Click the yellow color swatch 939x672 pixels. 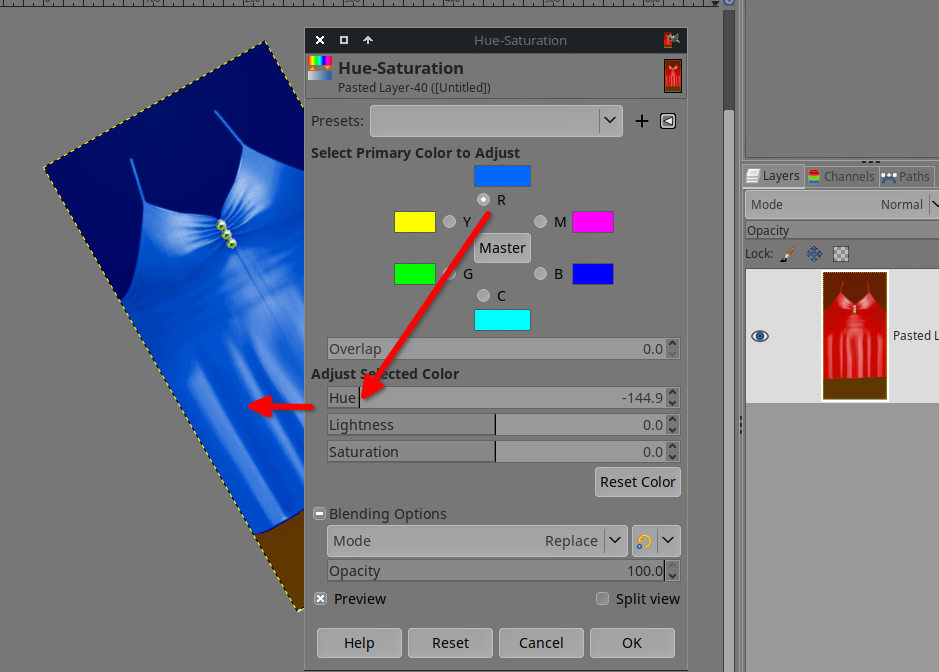[414, 222]
